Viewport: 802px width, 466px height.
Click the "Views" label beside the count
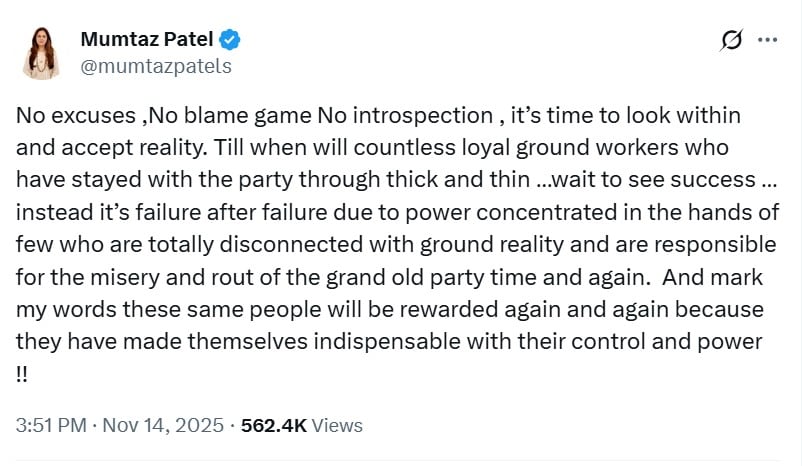[x=337, y=425]
